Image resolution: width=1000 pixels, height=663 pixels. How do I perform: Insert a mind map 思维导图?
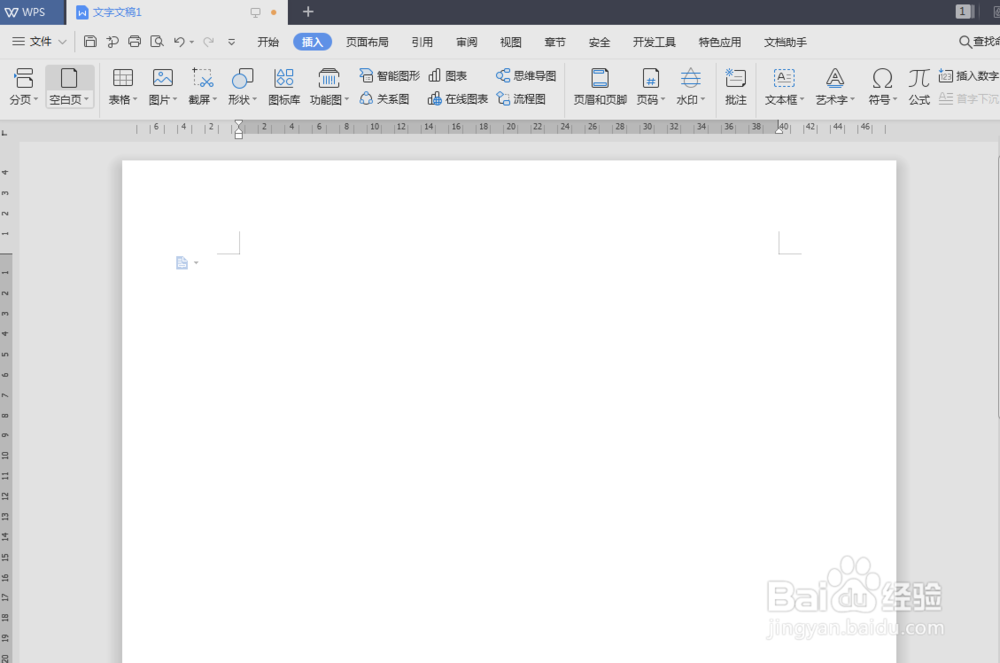(526, 74)
